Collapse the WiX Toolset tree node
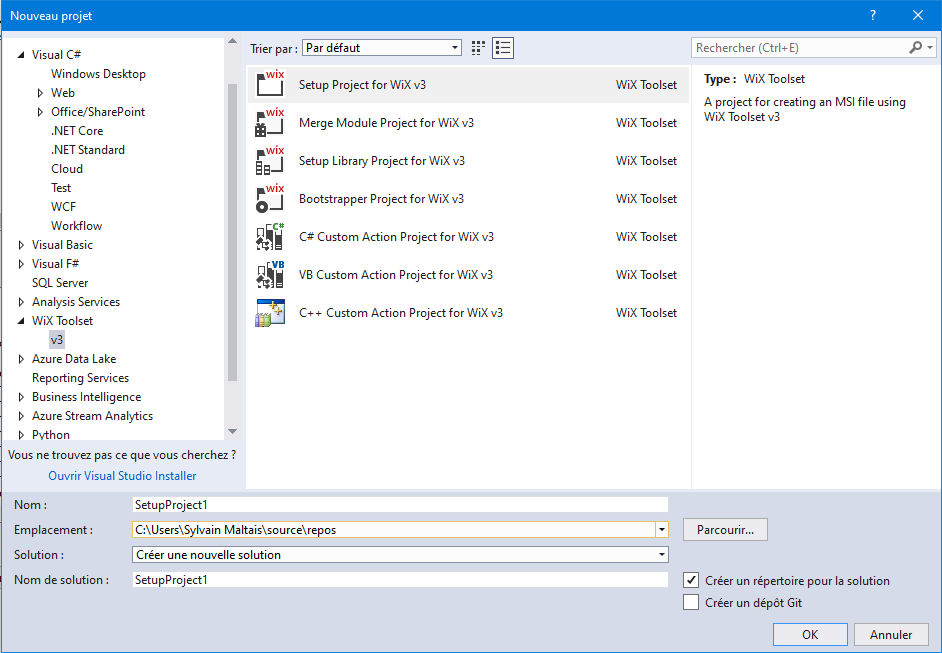Screen dimensions: 942x653 point(22,321)
